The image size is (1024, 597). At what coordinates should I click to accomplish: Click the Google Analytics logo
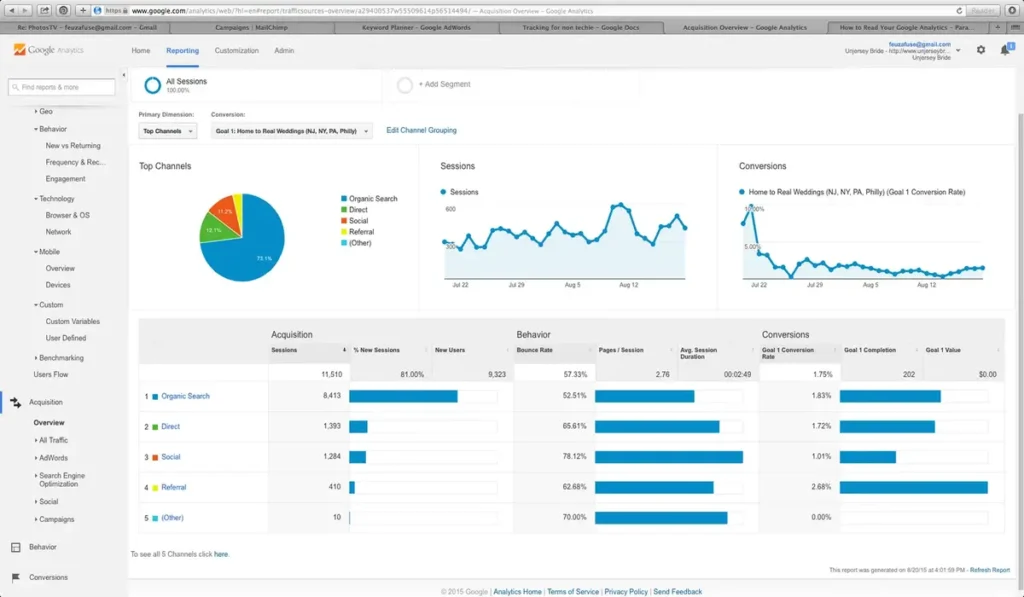50,50
